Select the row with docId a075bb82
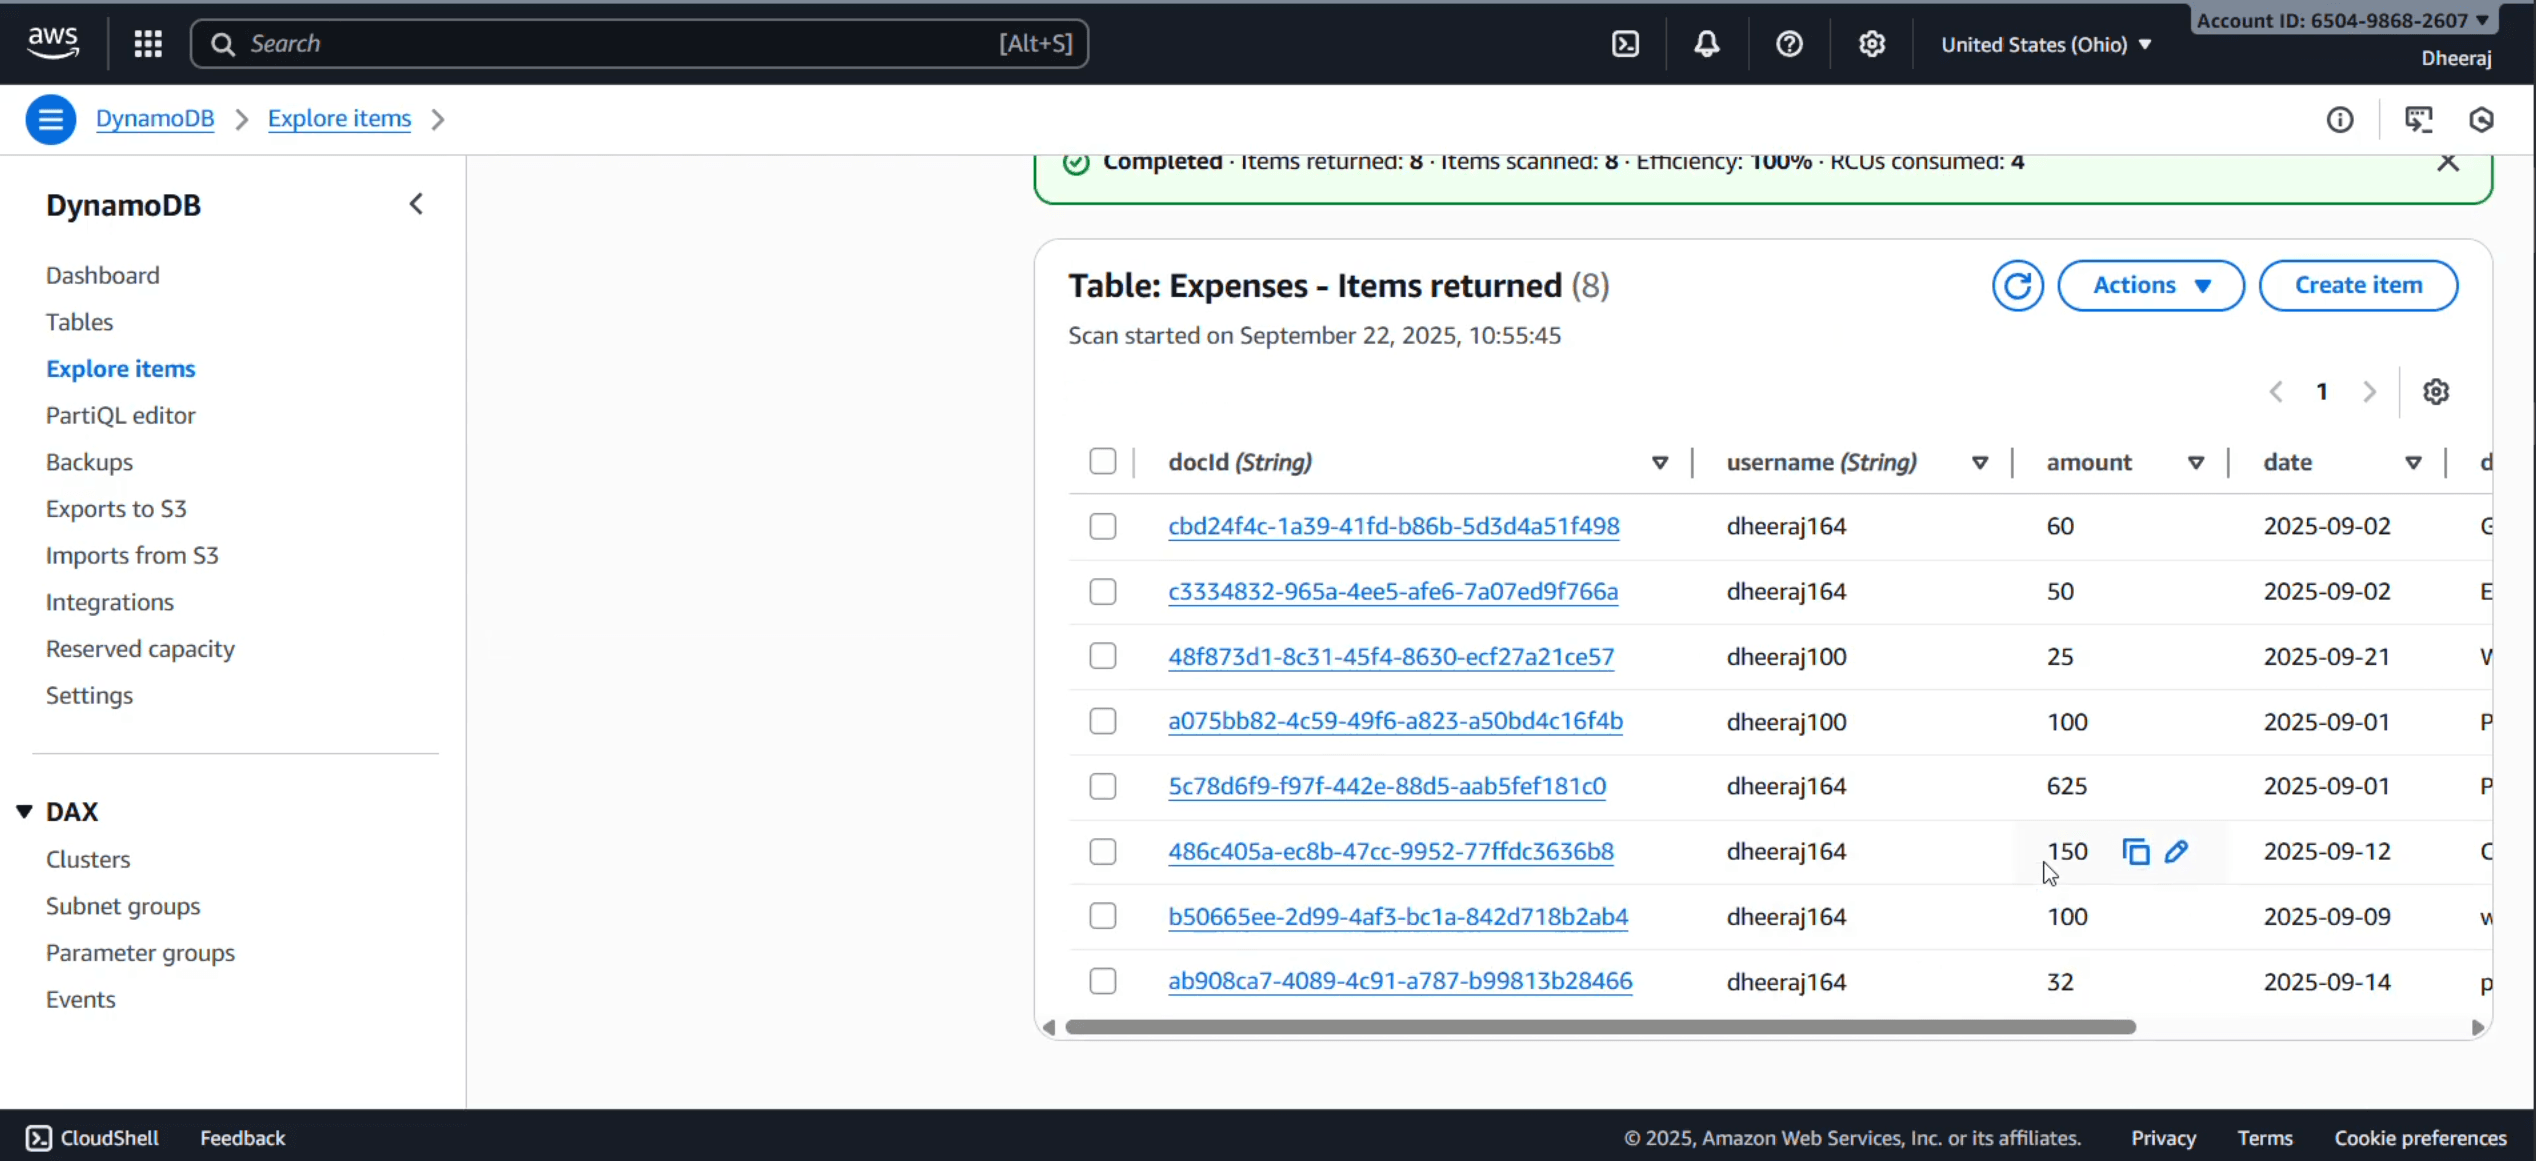The width and height of the screenshot is (2536, 1161). (1103, 721)
